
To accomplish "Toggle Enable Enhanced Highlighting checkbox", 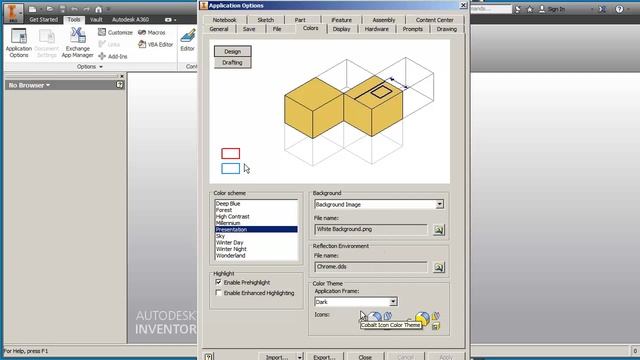I will pos(218,293).
